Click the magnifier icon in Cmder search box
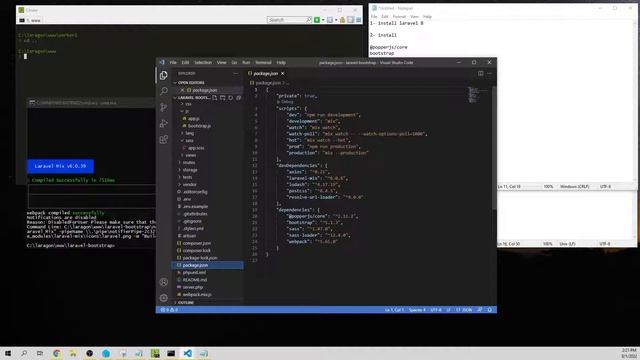This screenshot has width=640, height=360. pos(309,20)
